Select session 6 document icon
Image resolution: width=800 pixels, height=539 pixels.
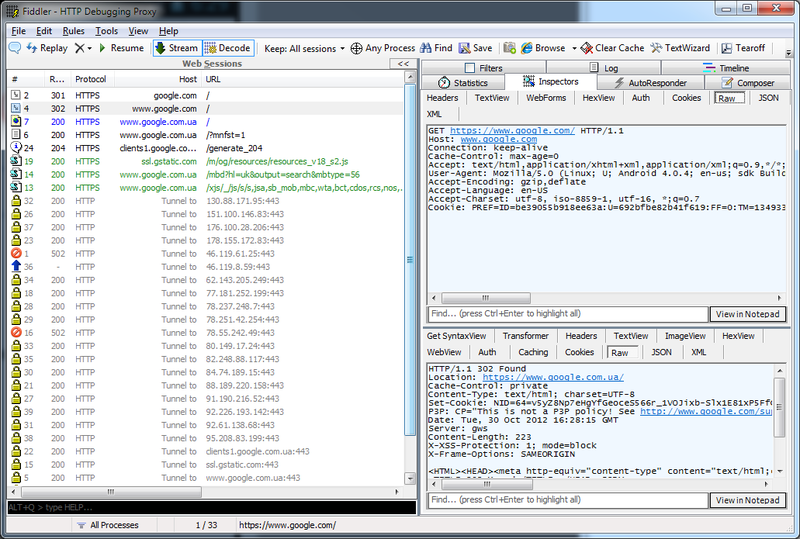(x=16, y=135)
